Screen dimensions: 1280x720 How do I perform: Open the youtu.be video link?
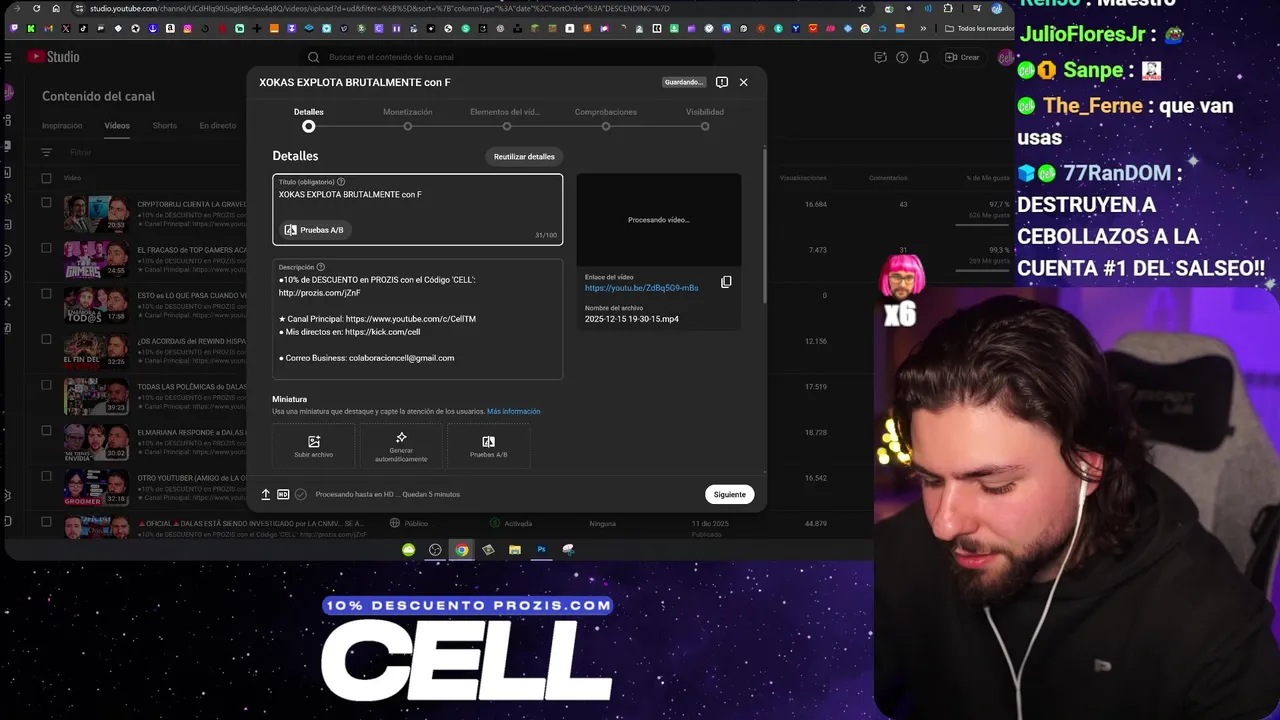[x=641, y=288]
